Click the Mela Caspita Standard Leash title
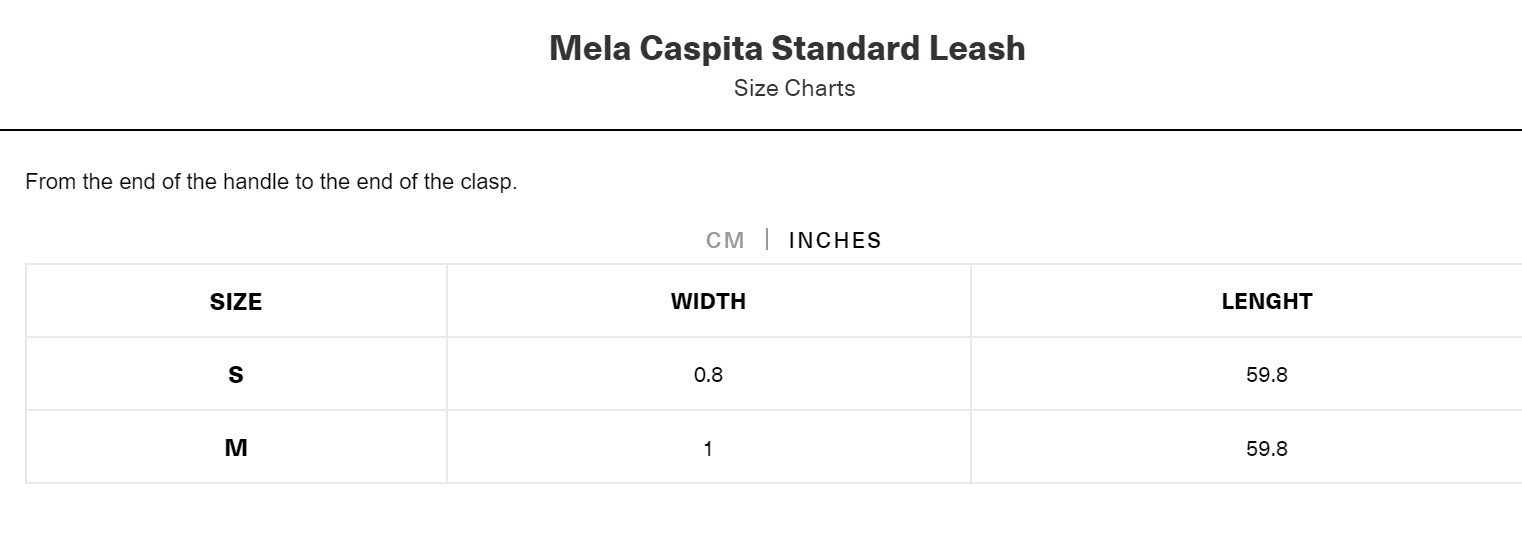1522x541 pixels. (787, 48)
